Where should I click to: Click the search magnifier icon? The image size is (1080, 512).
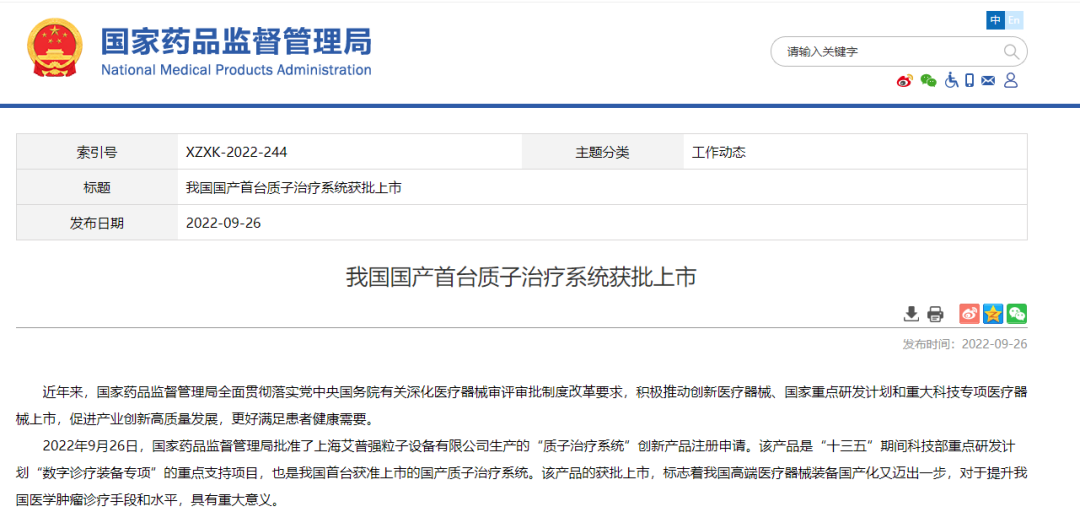point(1010,52)
